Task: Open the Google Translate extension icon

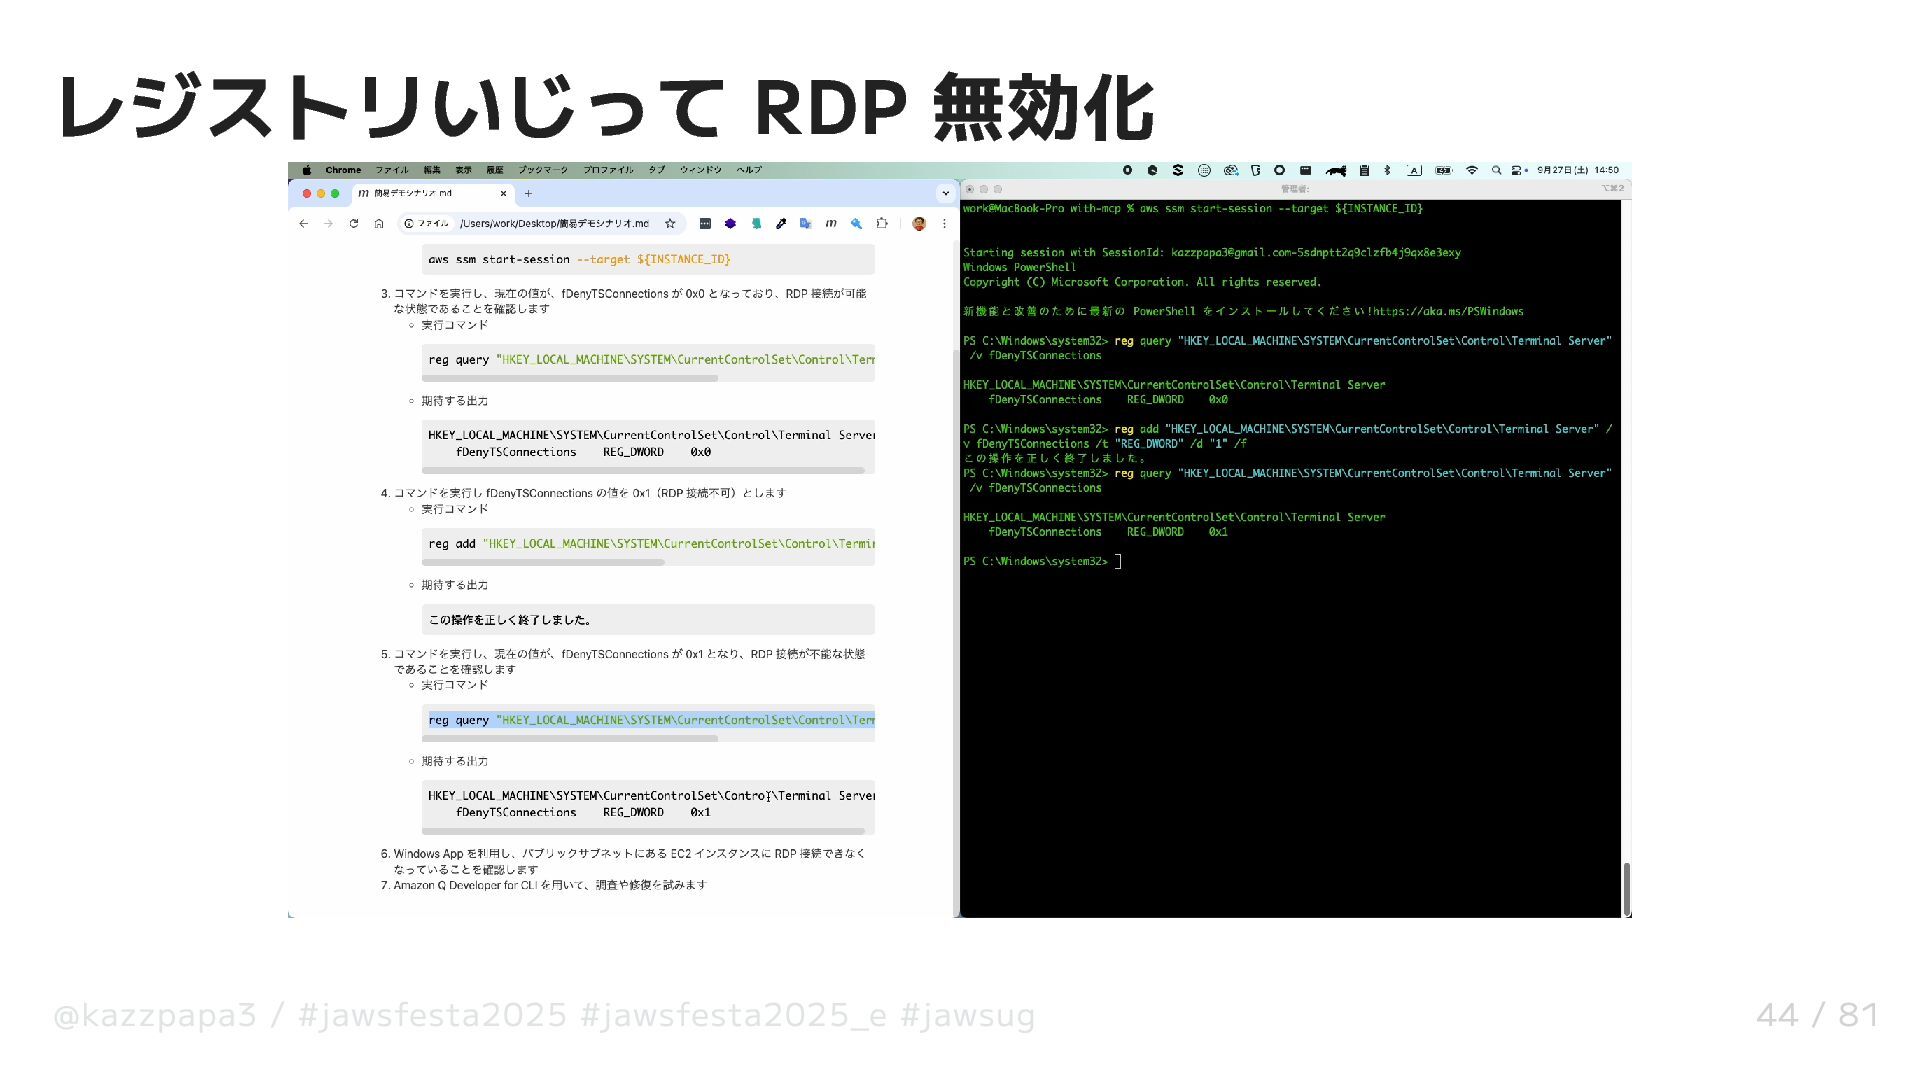Action: 806,224
